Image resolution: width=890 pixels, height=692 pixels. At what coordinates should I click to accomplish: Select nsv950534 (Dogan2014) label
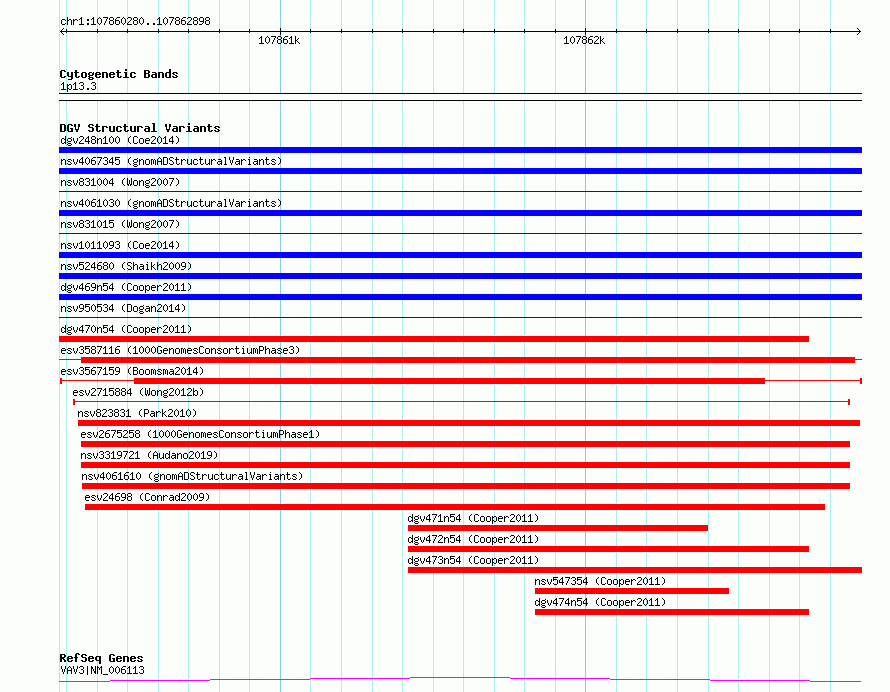123,308
